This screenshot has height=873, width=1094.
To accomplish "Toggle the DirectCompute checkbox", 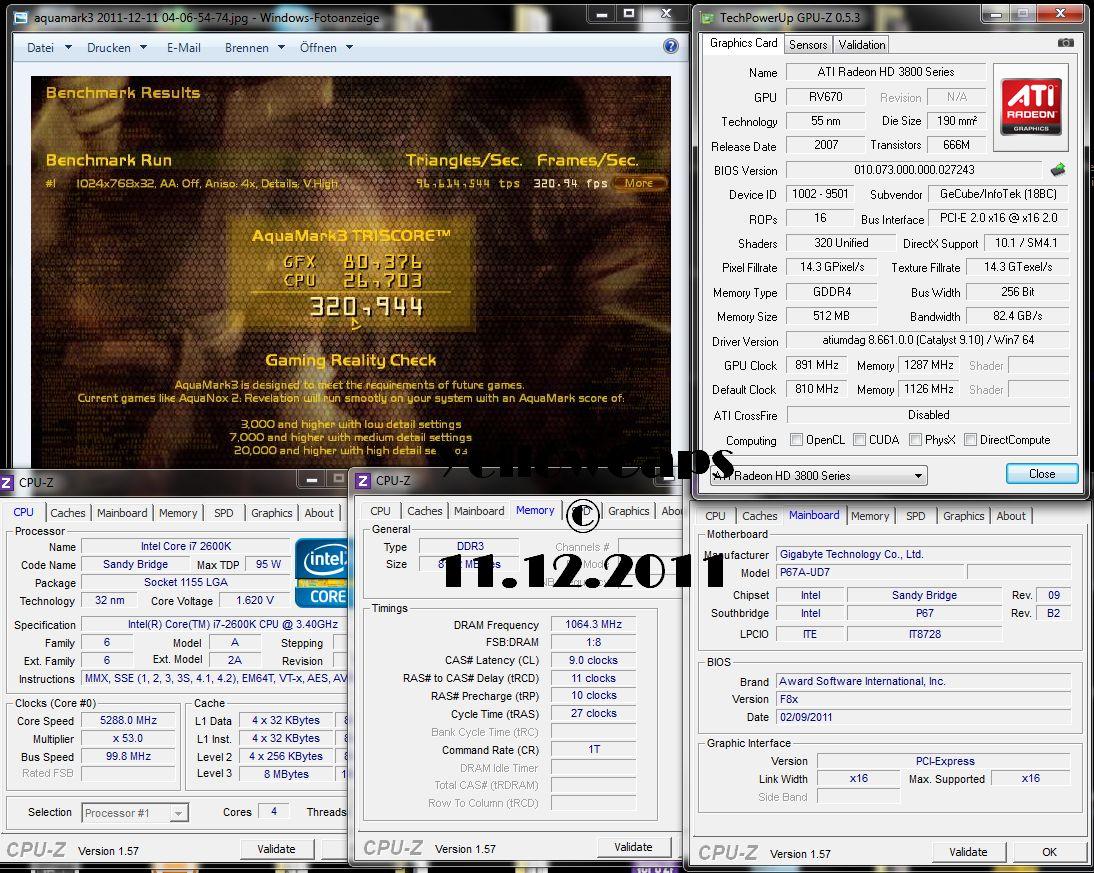I will (x=970, y=440).
